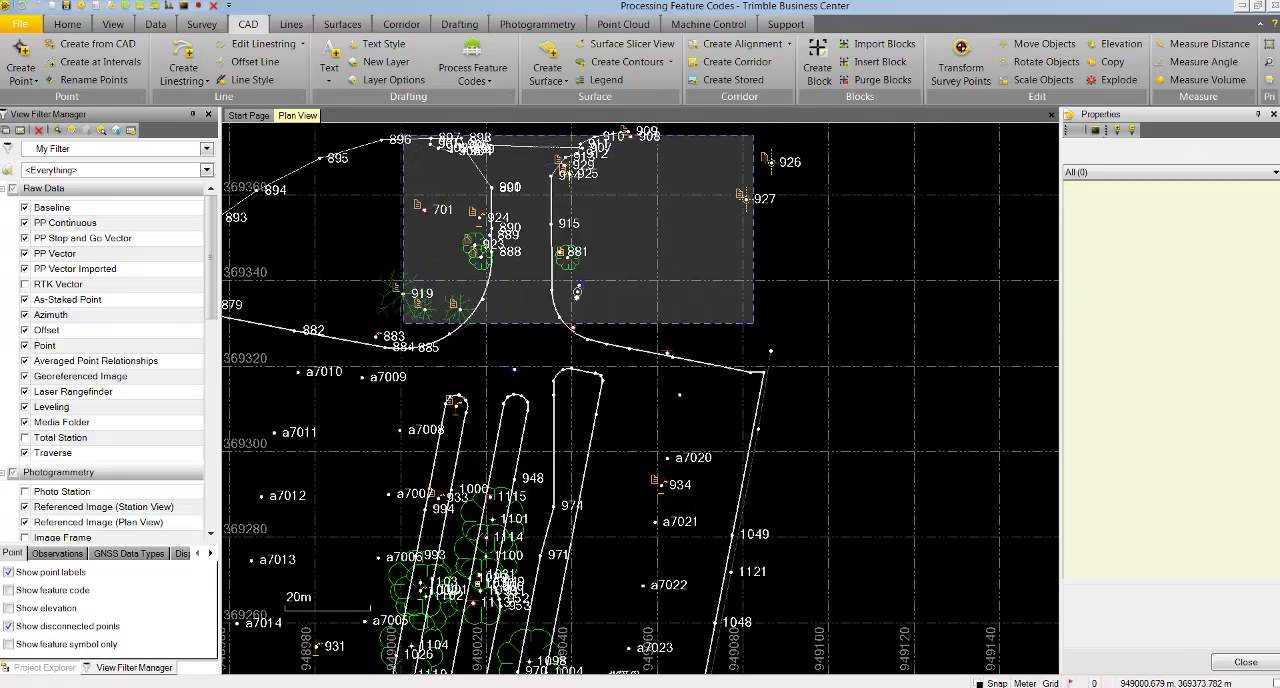Select Move Objects tool
This screenshot has height=688, width=1280.
coord(1037,44)
